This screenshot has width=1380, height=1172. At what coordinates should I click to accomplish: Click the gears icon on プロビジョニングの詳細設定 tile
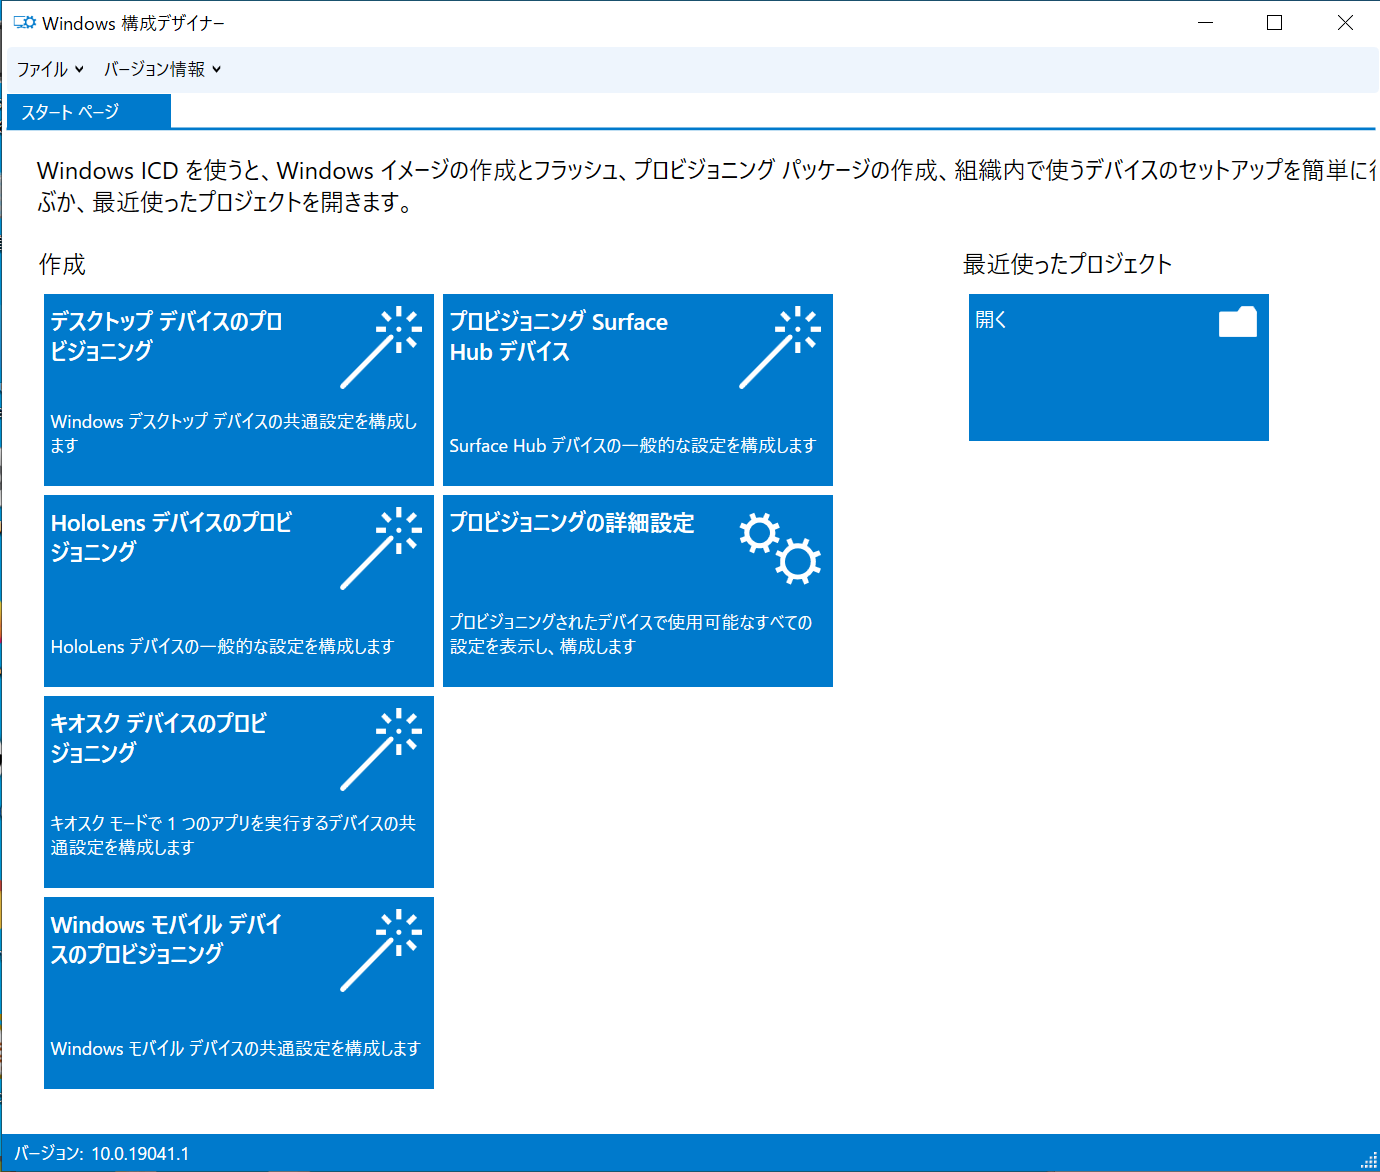(780, 548)
